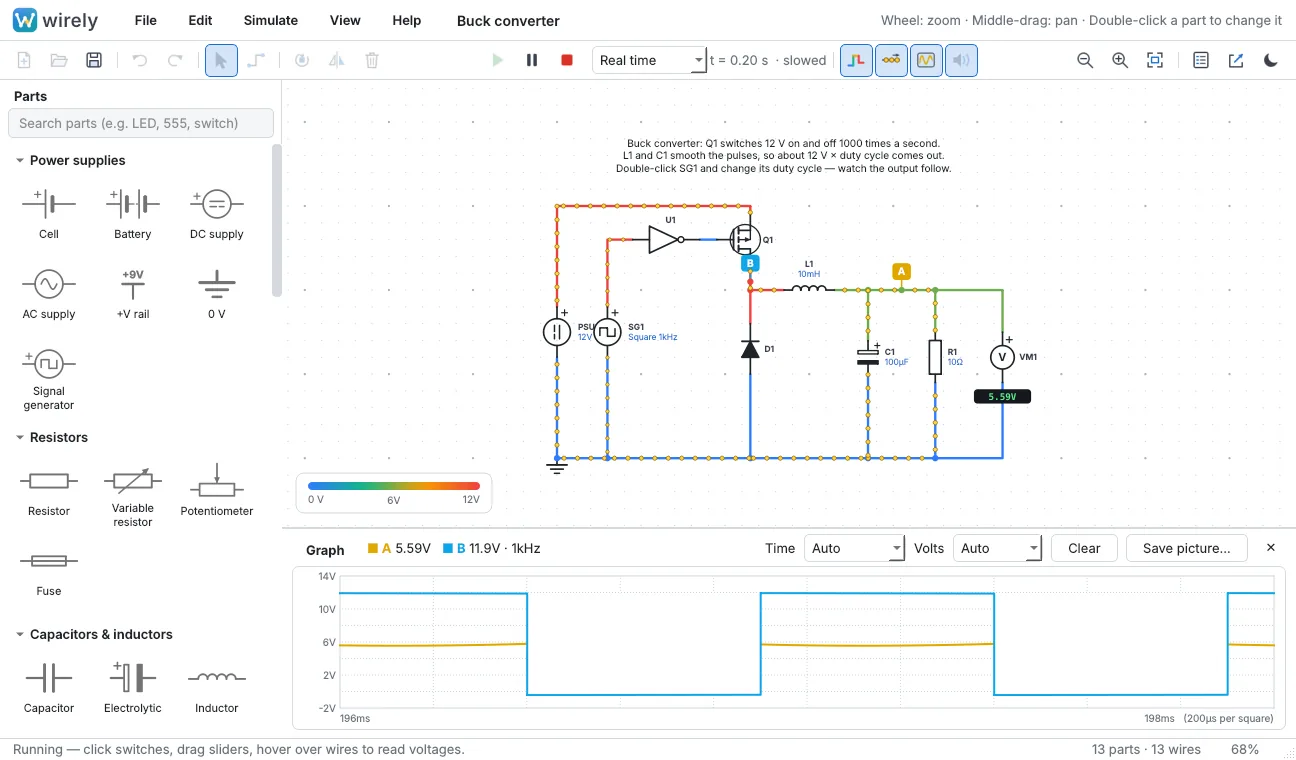Viewport: 1296px width, 760px height.
Task: Click probe A marker on the circuit
Action: pyautogui.click(x=901, y=271)
